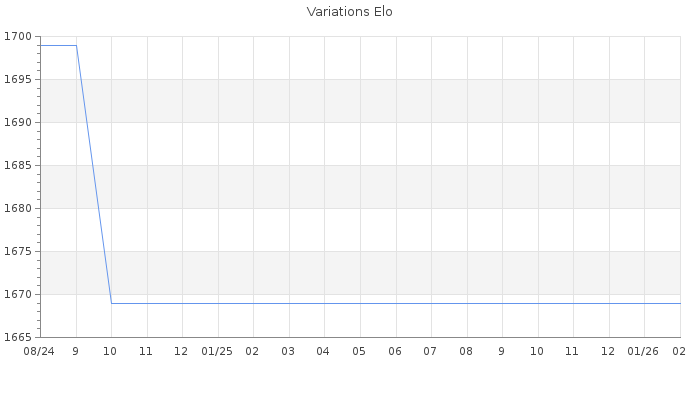Click the 1700 y-axis label
The height and width of the screenshot is (400, 700).
coord(18,37)
